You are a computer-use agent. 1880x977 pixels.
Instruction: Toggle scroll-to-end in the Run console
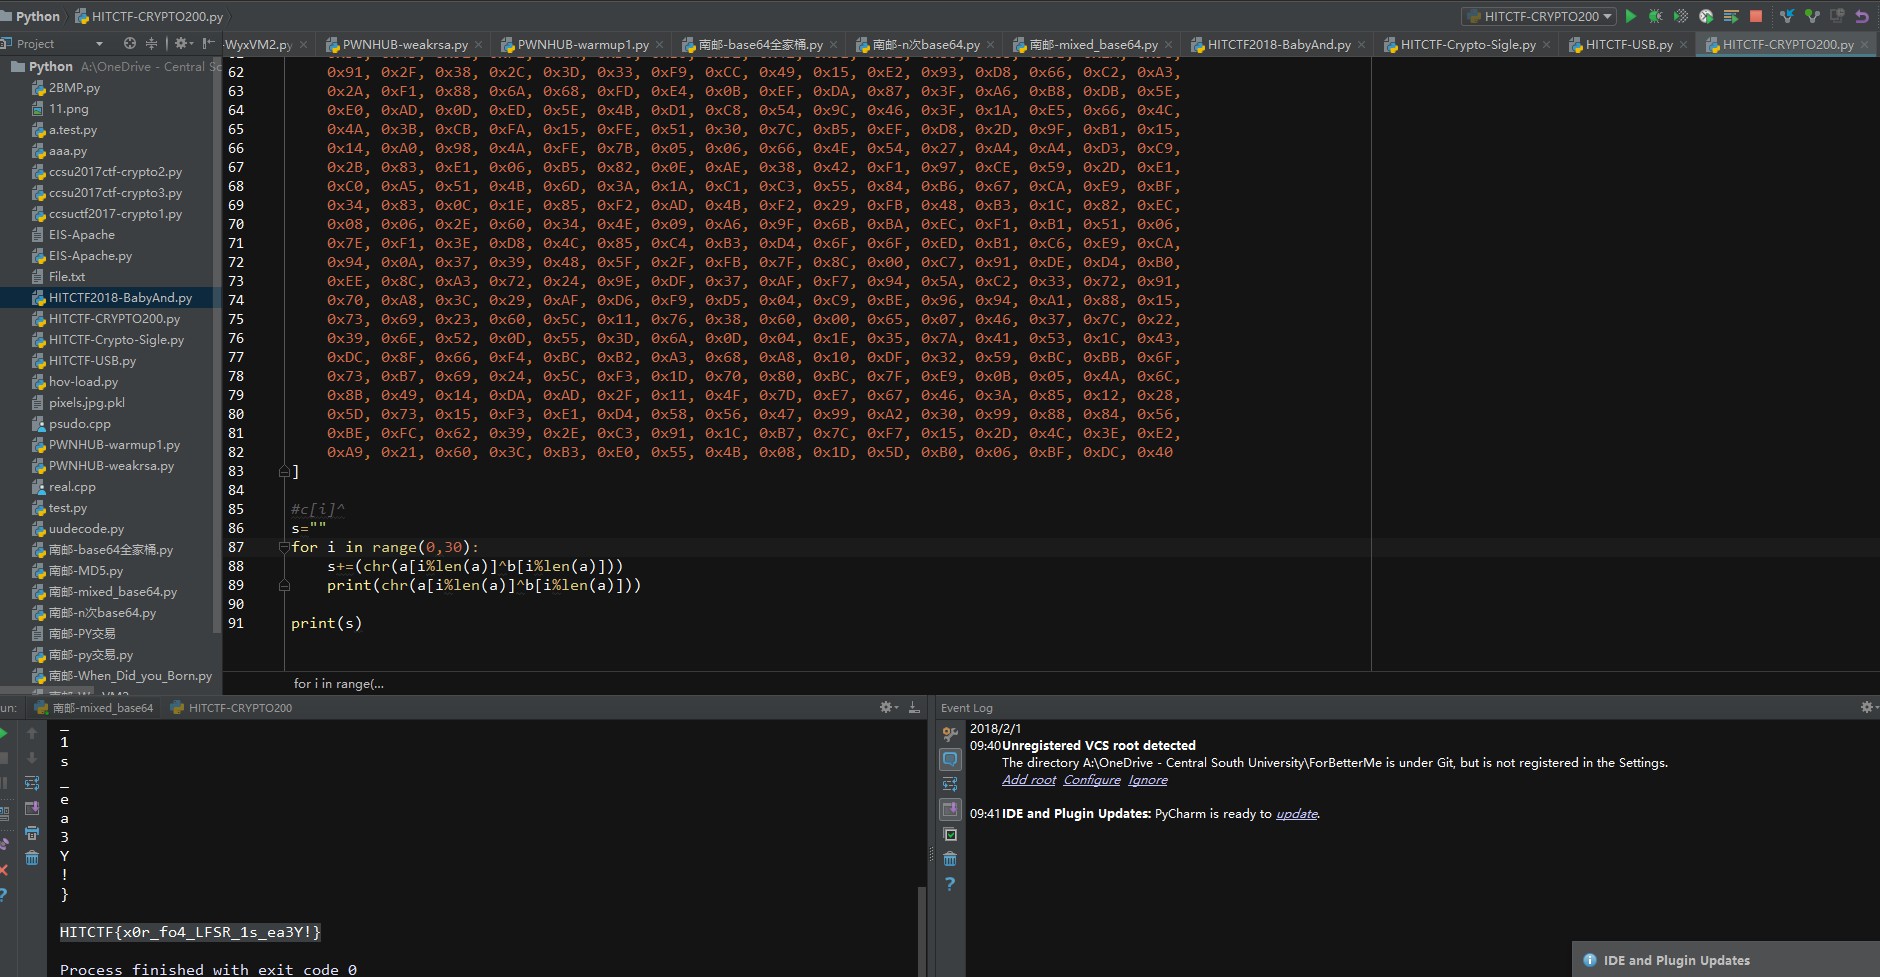32,808
